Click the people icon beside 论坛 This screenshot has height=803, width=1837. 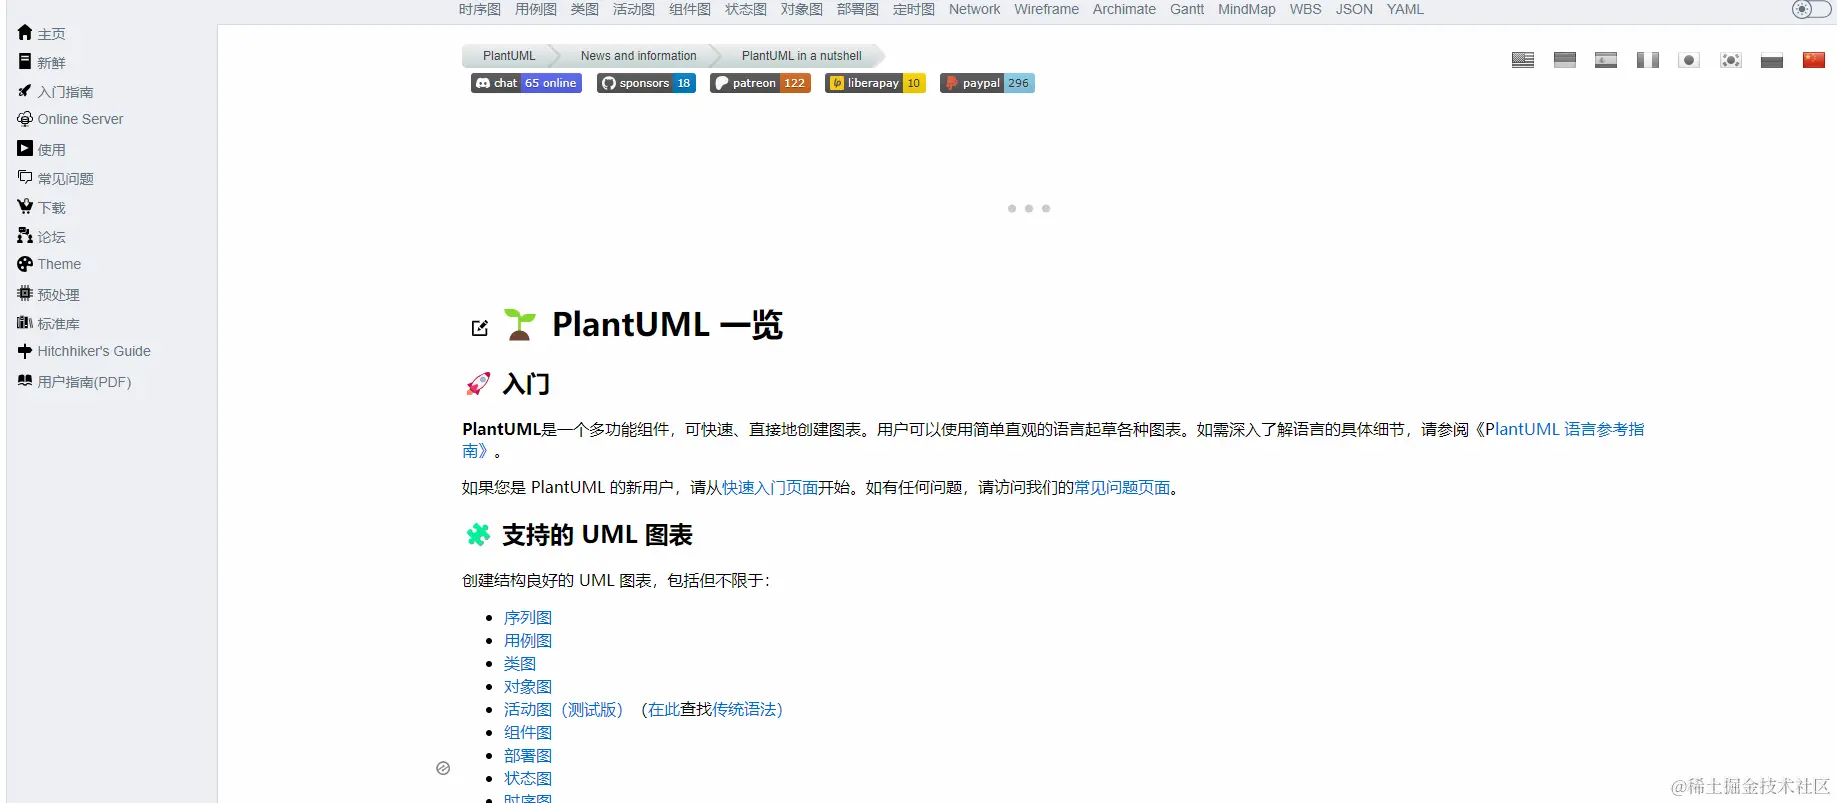[x=25, y=235]
